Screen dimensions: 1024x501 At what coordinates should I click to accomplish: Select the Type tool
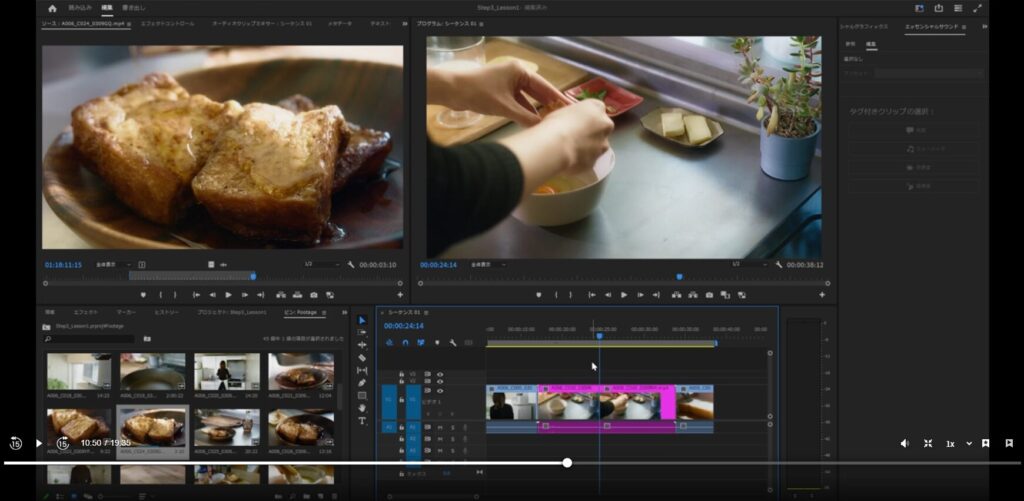click(x=362, y=421)
